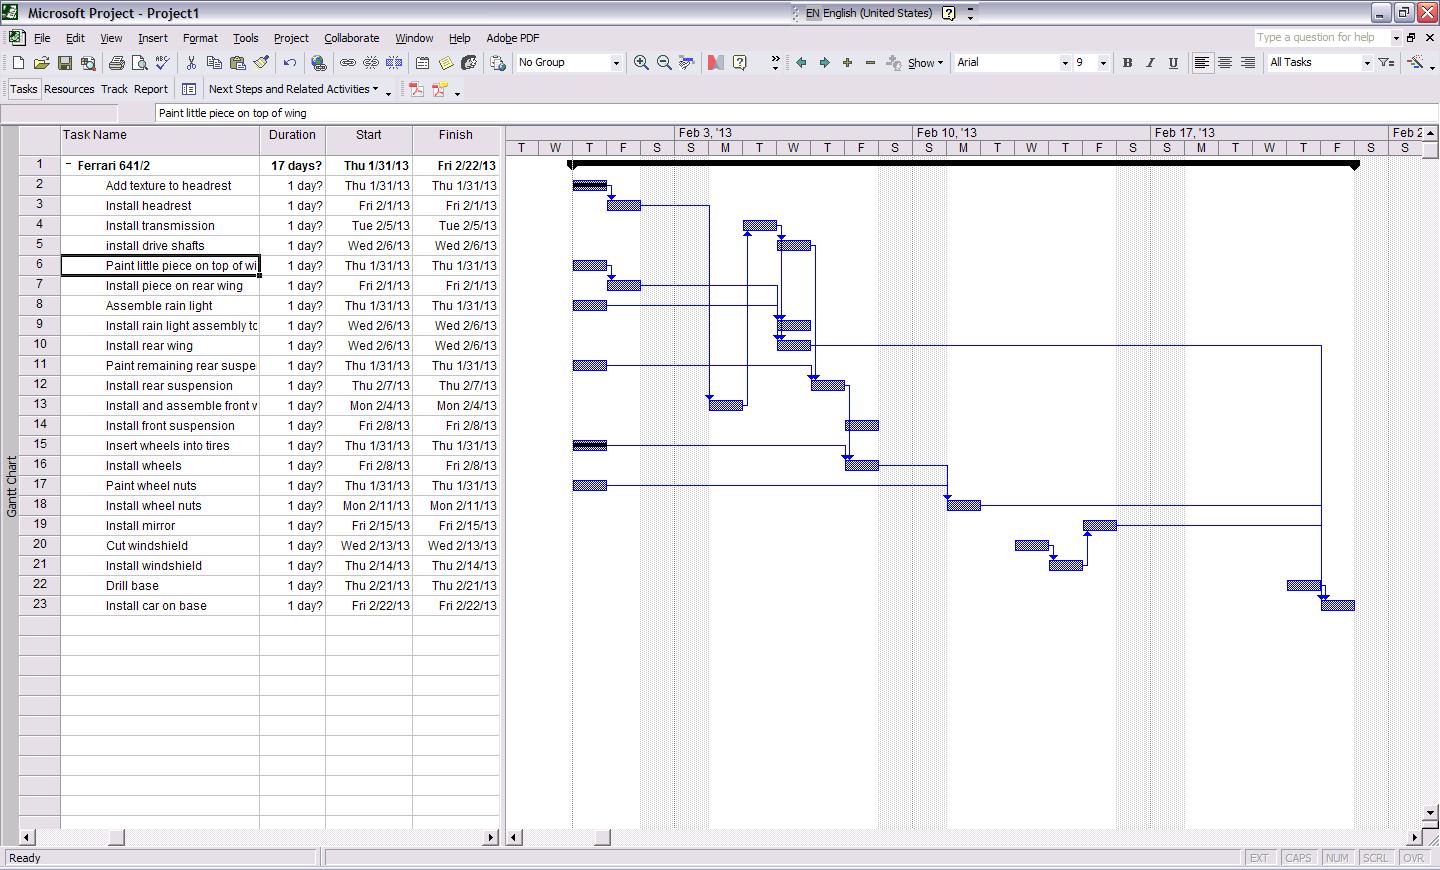Collapse the Ferrari 641/2 summary task

69,166
